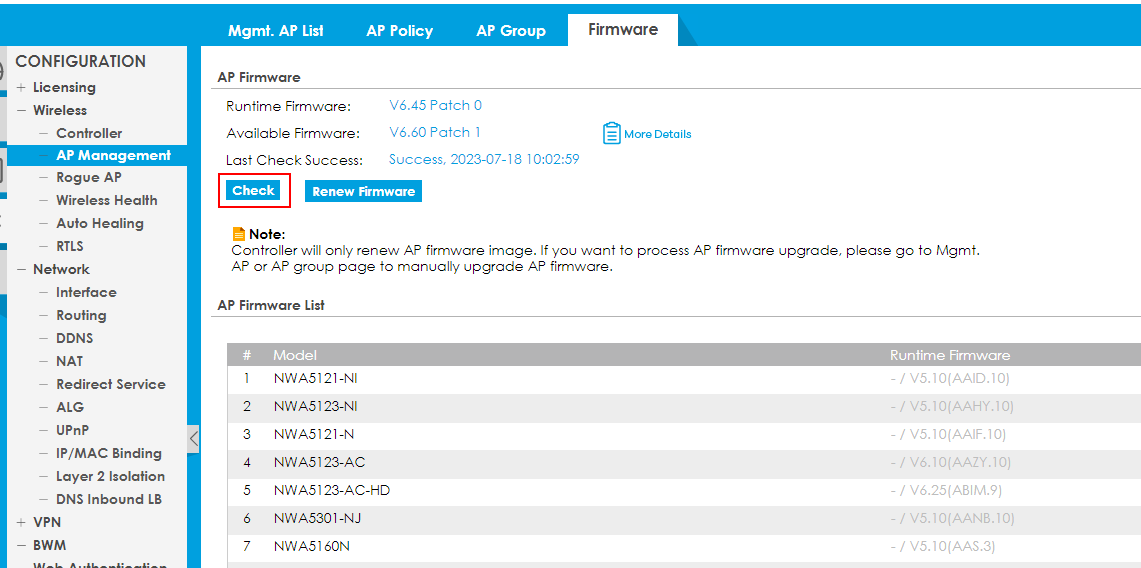This screenshot has height=568, width=1141.
Task: Open the AP Policy tab
Action: point(399,31)
